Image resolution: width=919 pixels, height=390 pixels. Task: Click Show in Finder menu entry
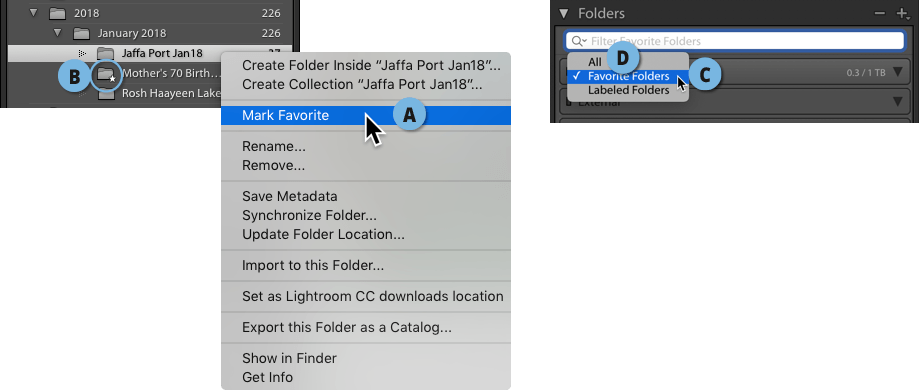(289, 358)
